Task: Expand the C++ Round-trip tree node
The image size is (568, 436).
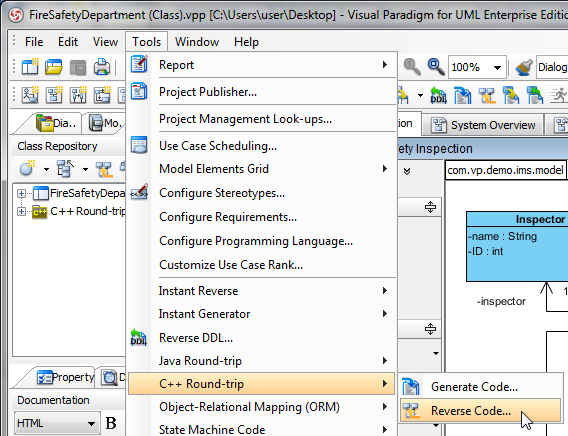Action: click(x=21, y=211)
